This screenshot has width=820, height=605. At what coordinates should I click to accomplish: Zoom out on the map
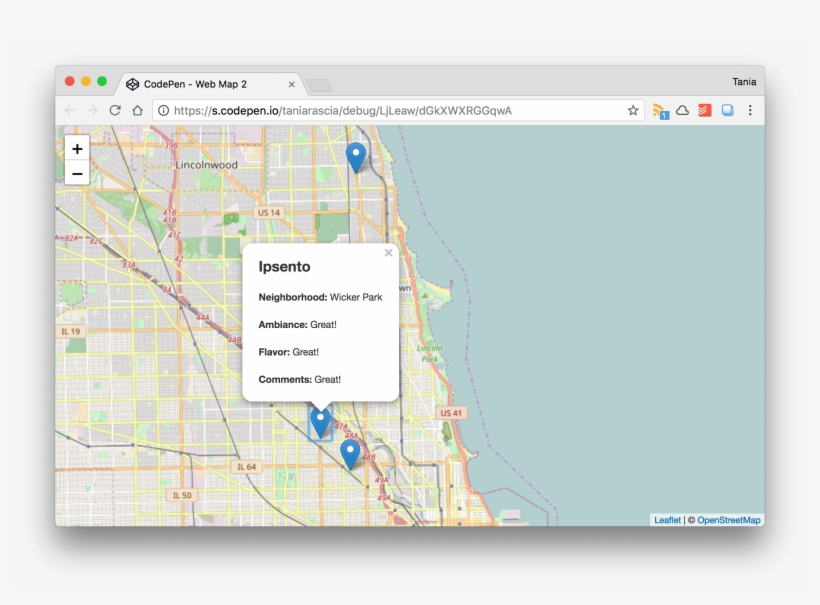coord(77,173)
